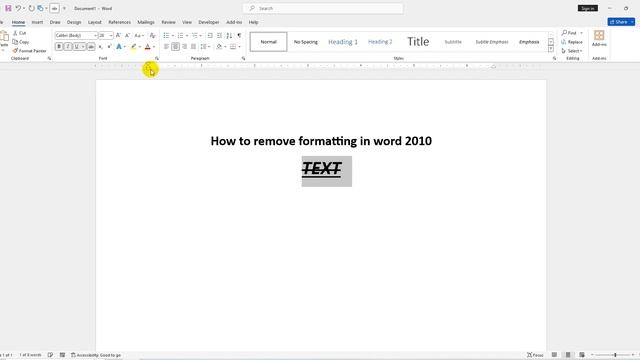The height and width of the screenshot is (360, 640).
Task: Switch to the Layout tab
Action: pyautogui.click(x=95, y=22)
